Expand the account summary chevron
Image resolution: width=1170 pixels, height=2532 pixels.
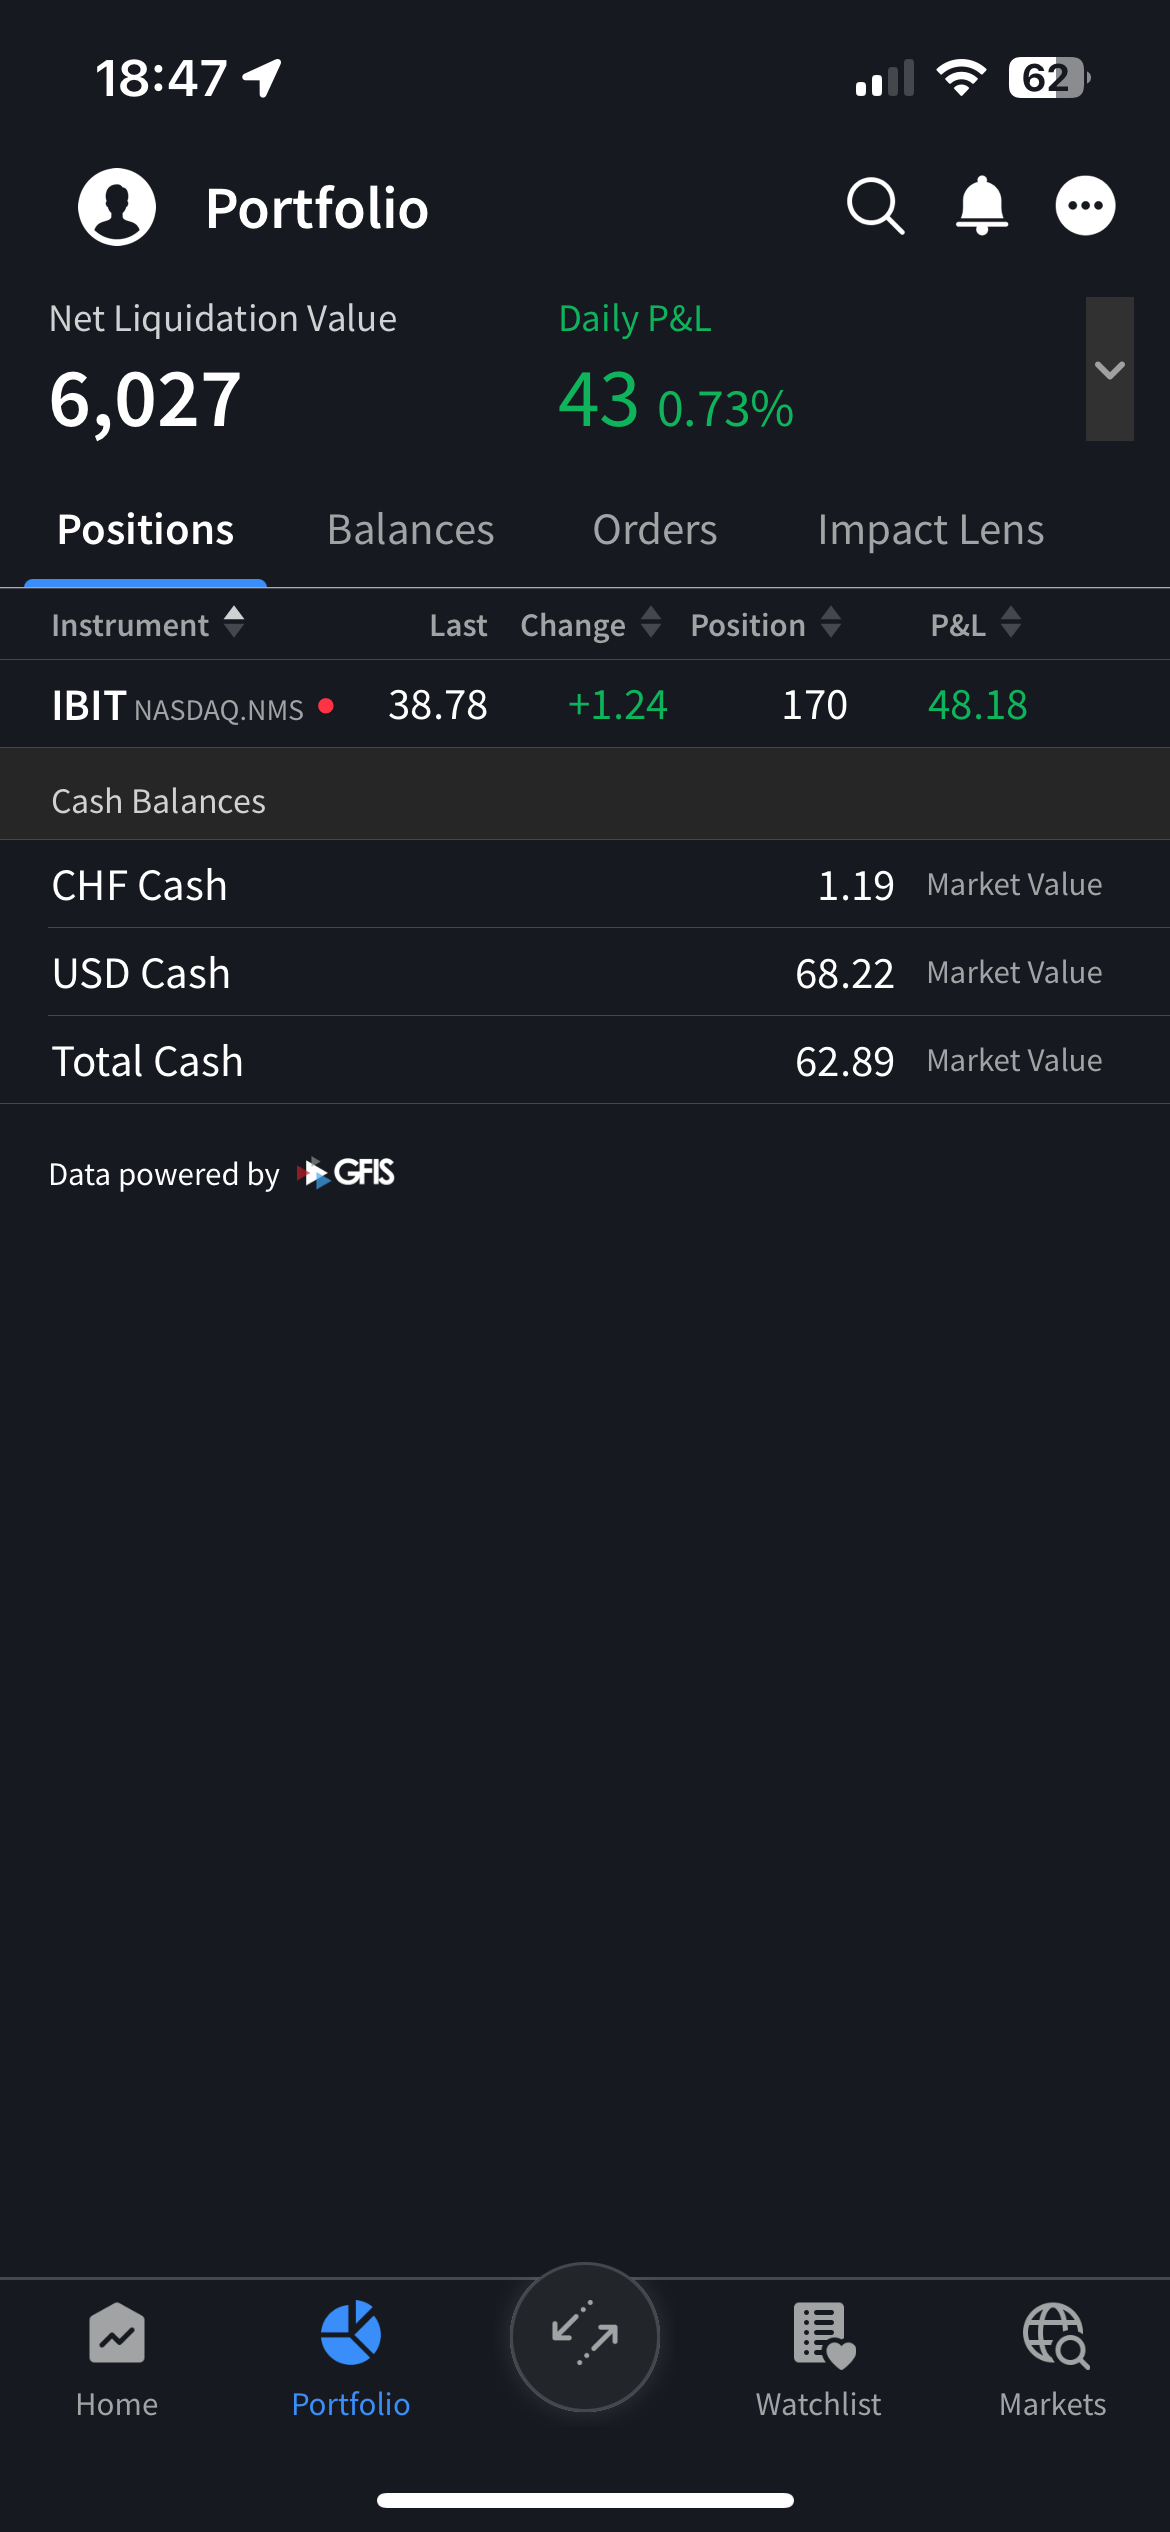1109,369
